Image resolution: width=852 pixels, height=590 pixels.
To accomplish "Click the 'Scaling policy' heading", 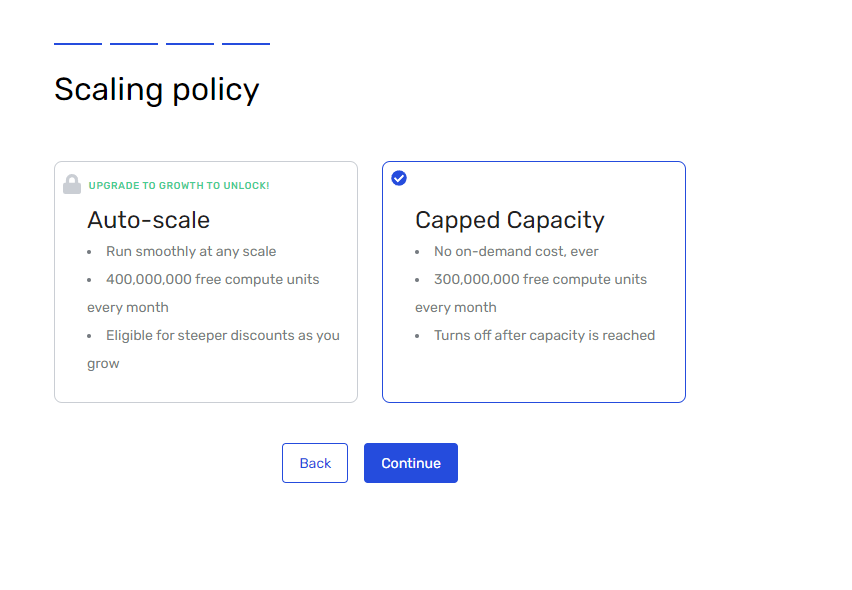I will [x=157, y=90].
